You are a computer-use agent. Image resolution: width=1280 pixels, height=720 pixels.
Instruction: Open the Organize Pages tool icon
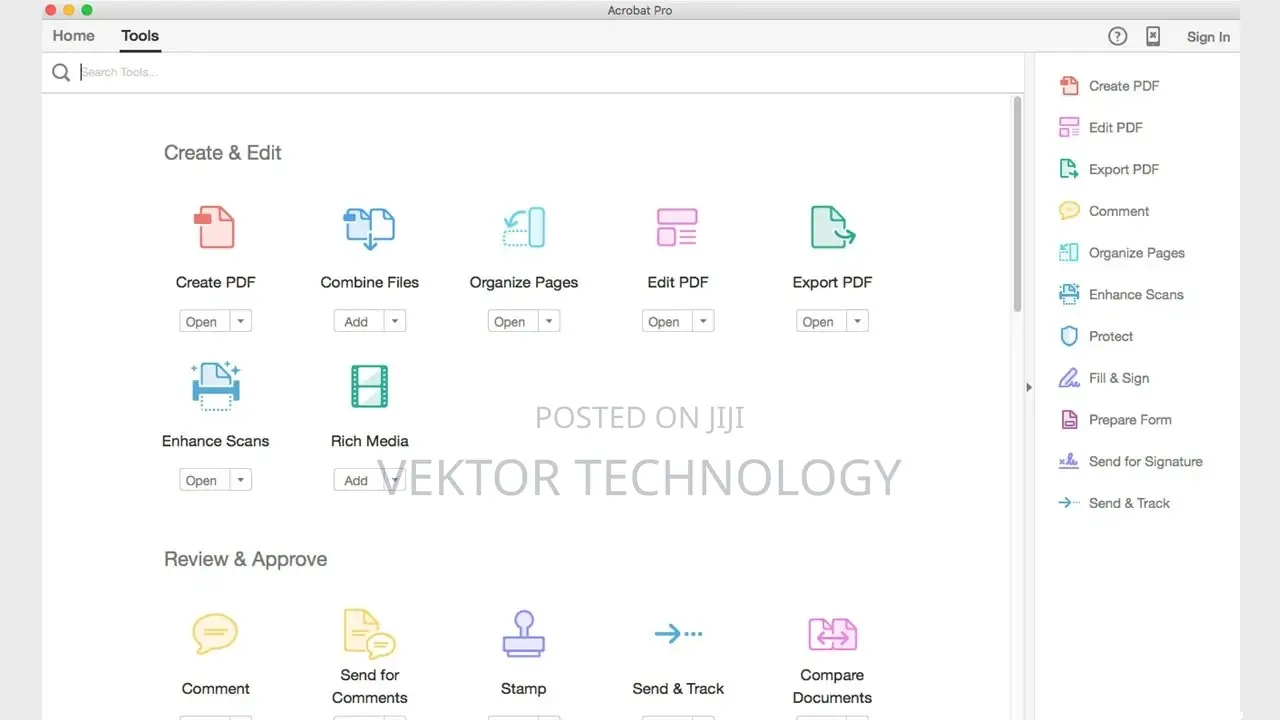coord(523,227)
